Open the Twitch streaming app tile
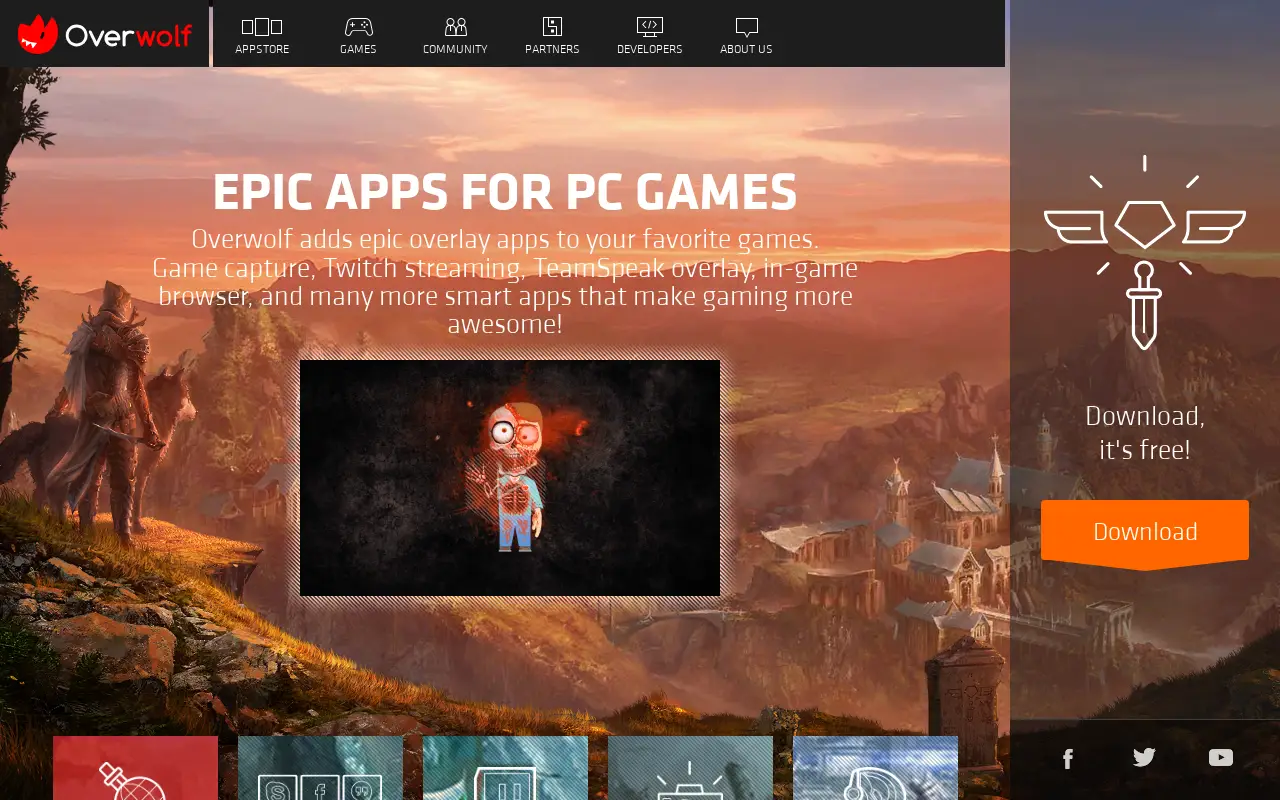The height and width of the screenshot is (800, 1280). click(x=505, y=768)
